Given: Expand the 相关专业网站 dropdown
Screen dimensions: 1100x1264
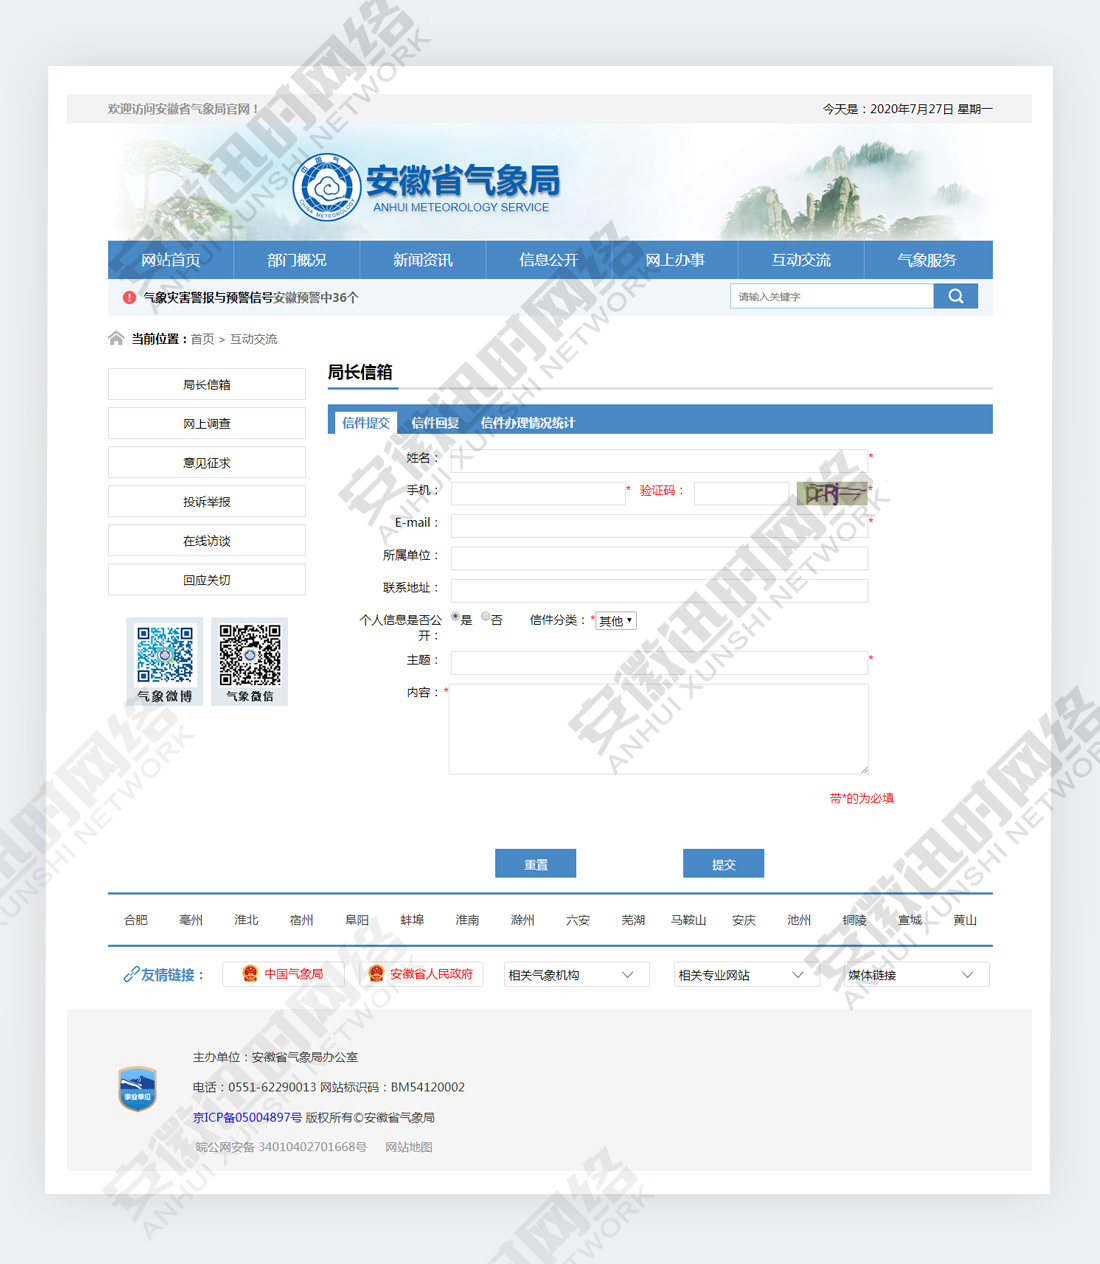Looking at the screenshot, I should click(746, 975).
